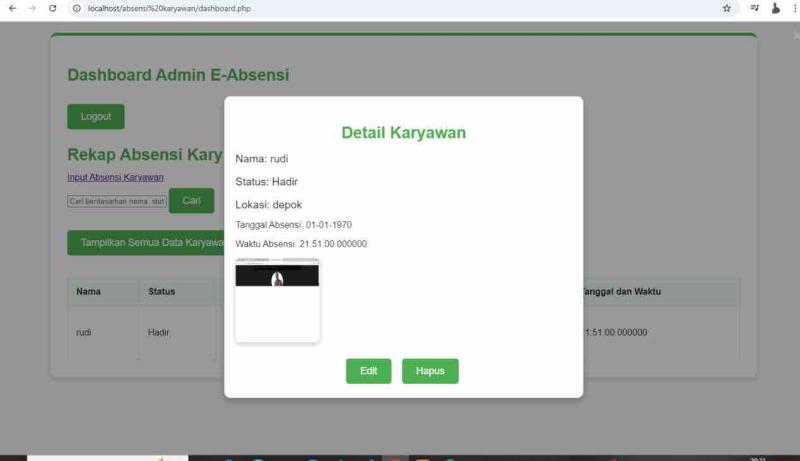800x461 pixels.
Task: Focus the employee search input field
Action: pos(117,201)
